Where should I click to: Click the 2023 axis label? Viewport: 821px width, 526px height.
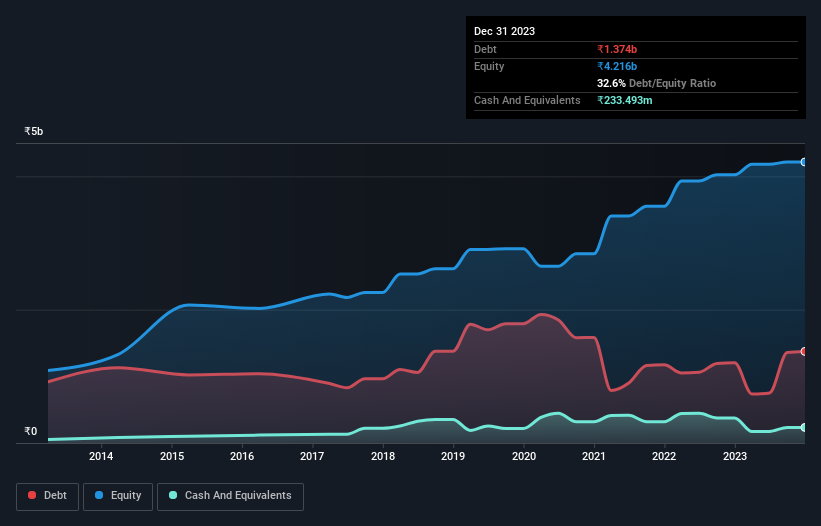pyautogui.click(x=735, y=456)
